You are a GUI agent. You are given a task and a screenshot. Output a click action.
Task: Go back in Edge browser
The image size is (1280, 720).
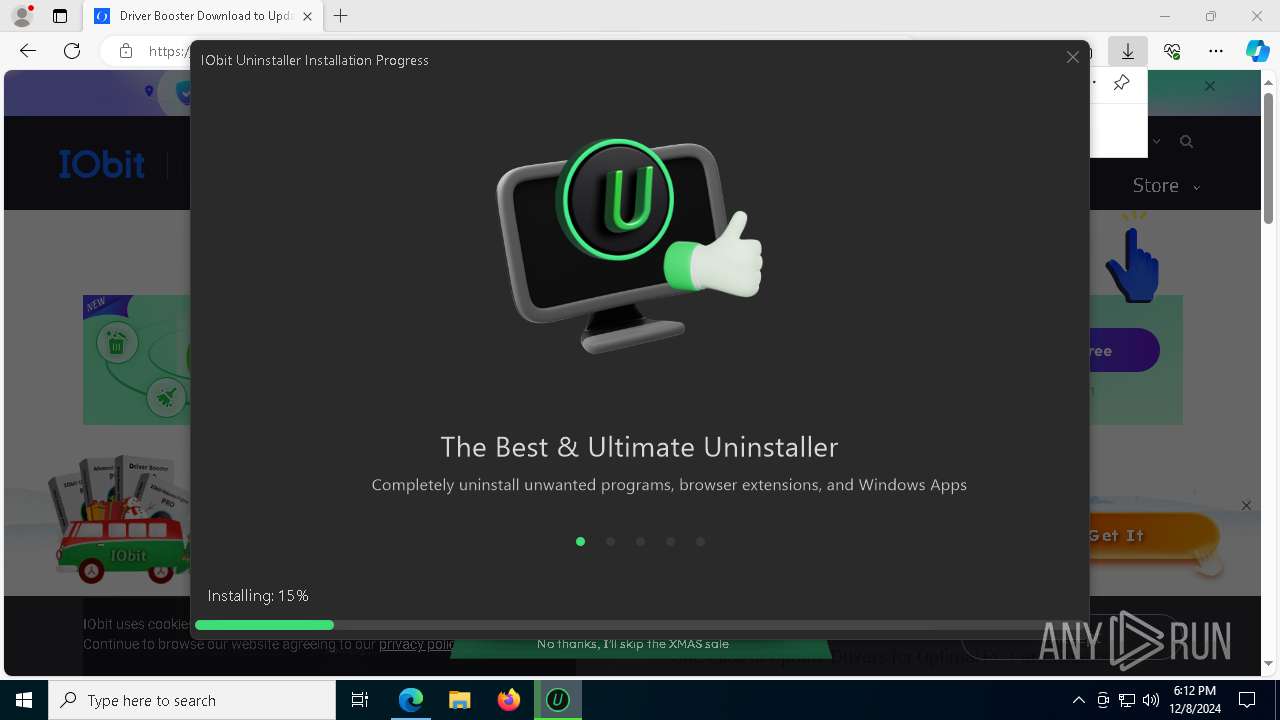pyautogui.click(x=28, y=51)
